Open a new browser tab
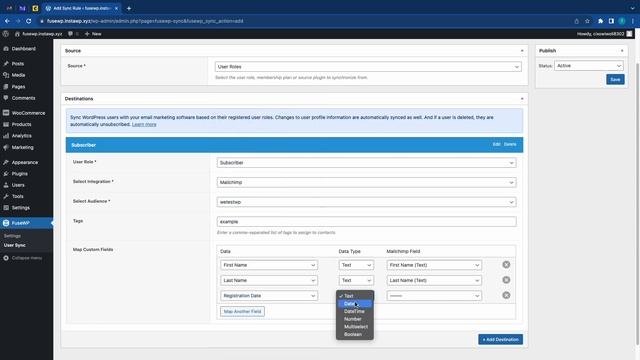 click(x=129, y=8)
